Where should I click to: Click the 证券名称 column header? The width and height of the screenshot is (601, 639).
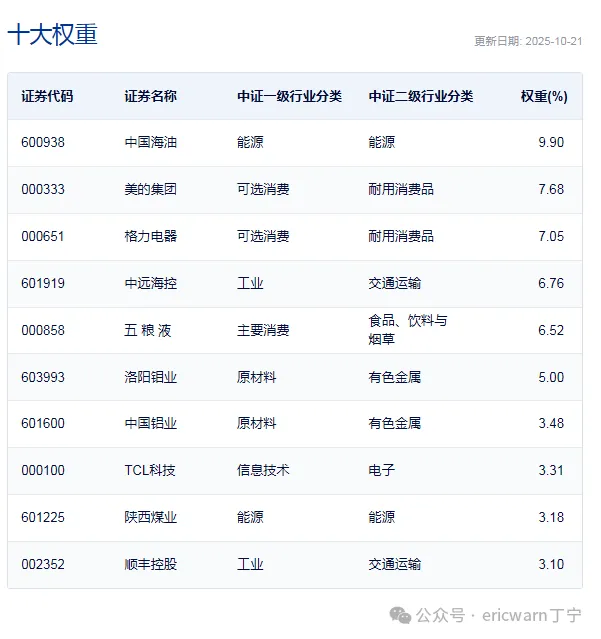point(150,97)
